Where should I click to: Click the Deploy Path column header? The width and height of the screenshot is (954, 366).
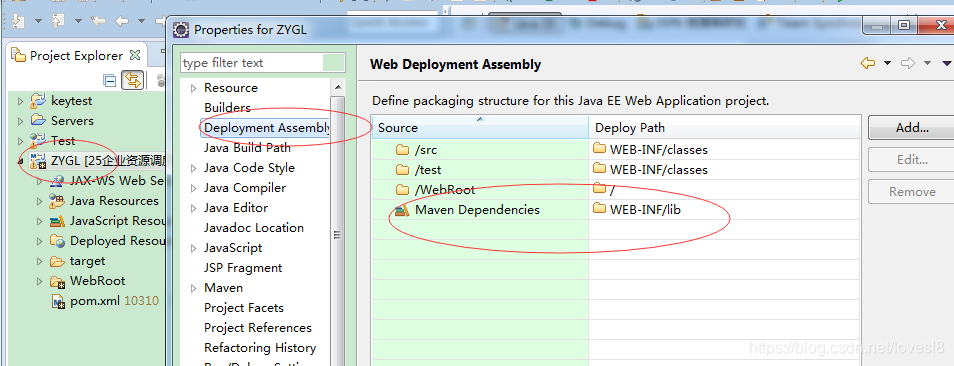click(x=725, y=128)
